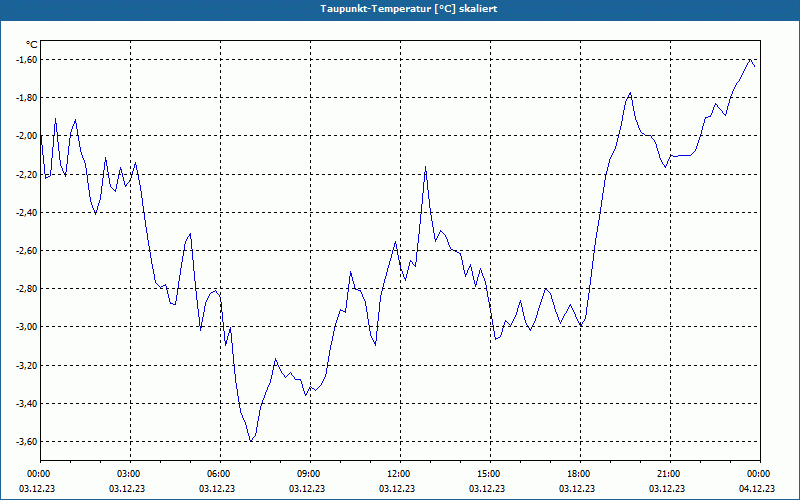Click the 18:00 time label
800x500 pixels.
(x=580, y=474)
